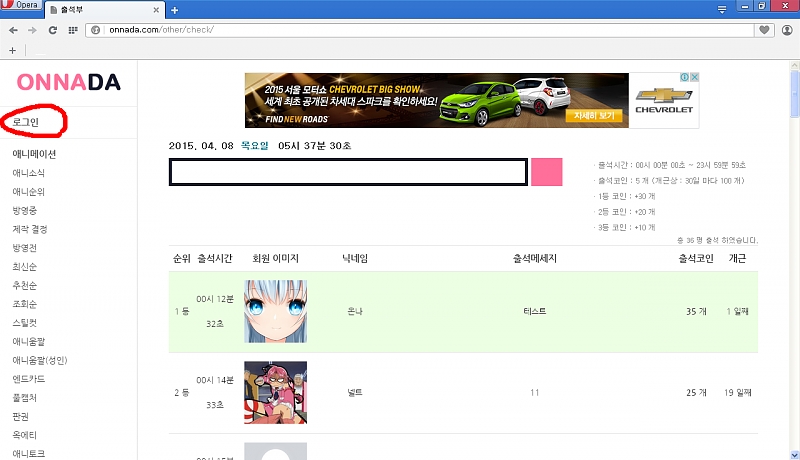Click the attendance message input box
The height and width of the screenshot is (460, 800).
pyautogui.click(x=348, y=172)
